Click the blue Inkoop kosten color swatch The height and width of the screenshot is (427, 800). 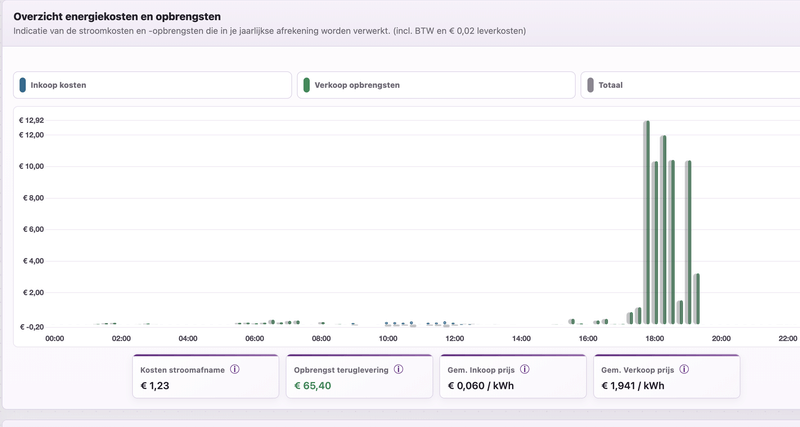pos(22,85)
